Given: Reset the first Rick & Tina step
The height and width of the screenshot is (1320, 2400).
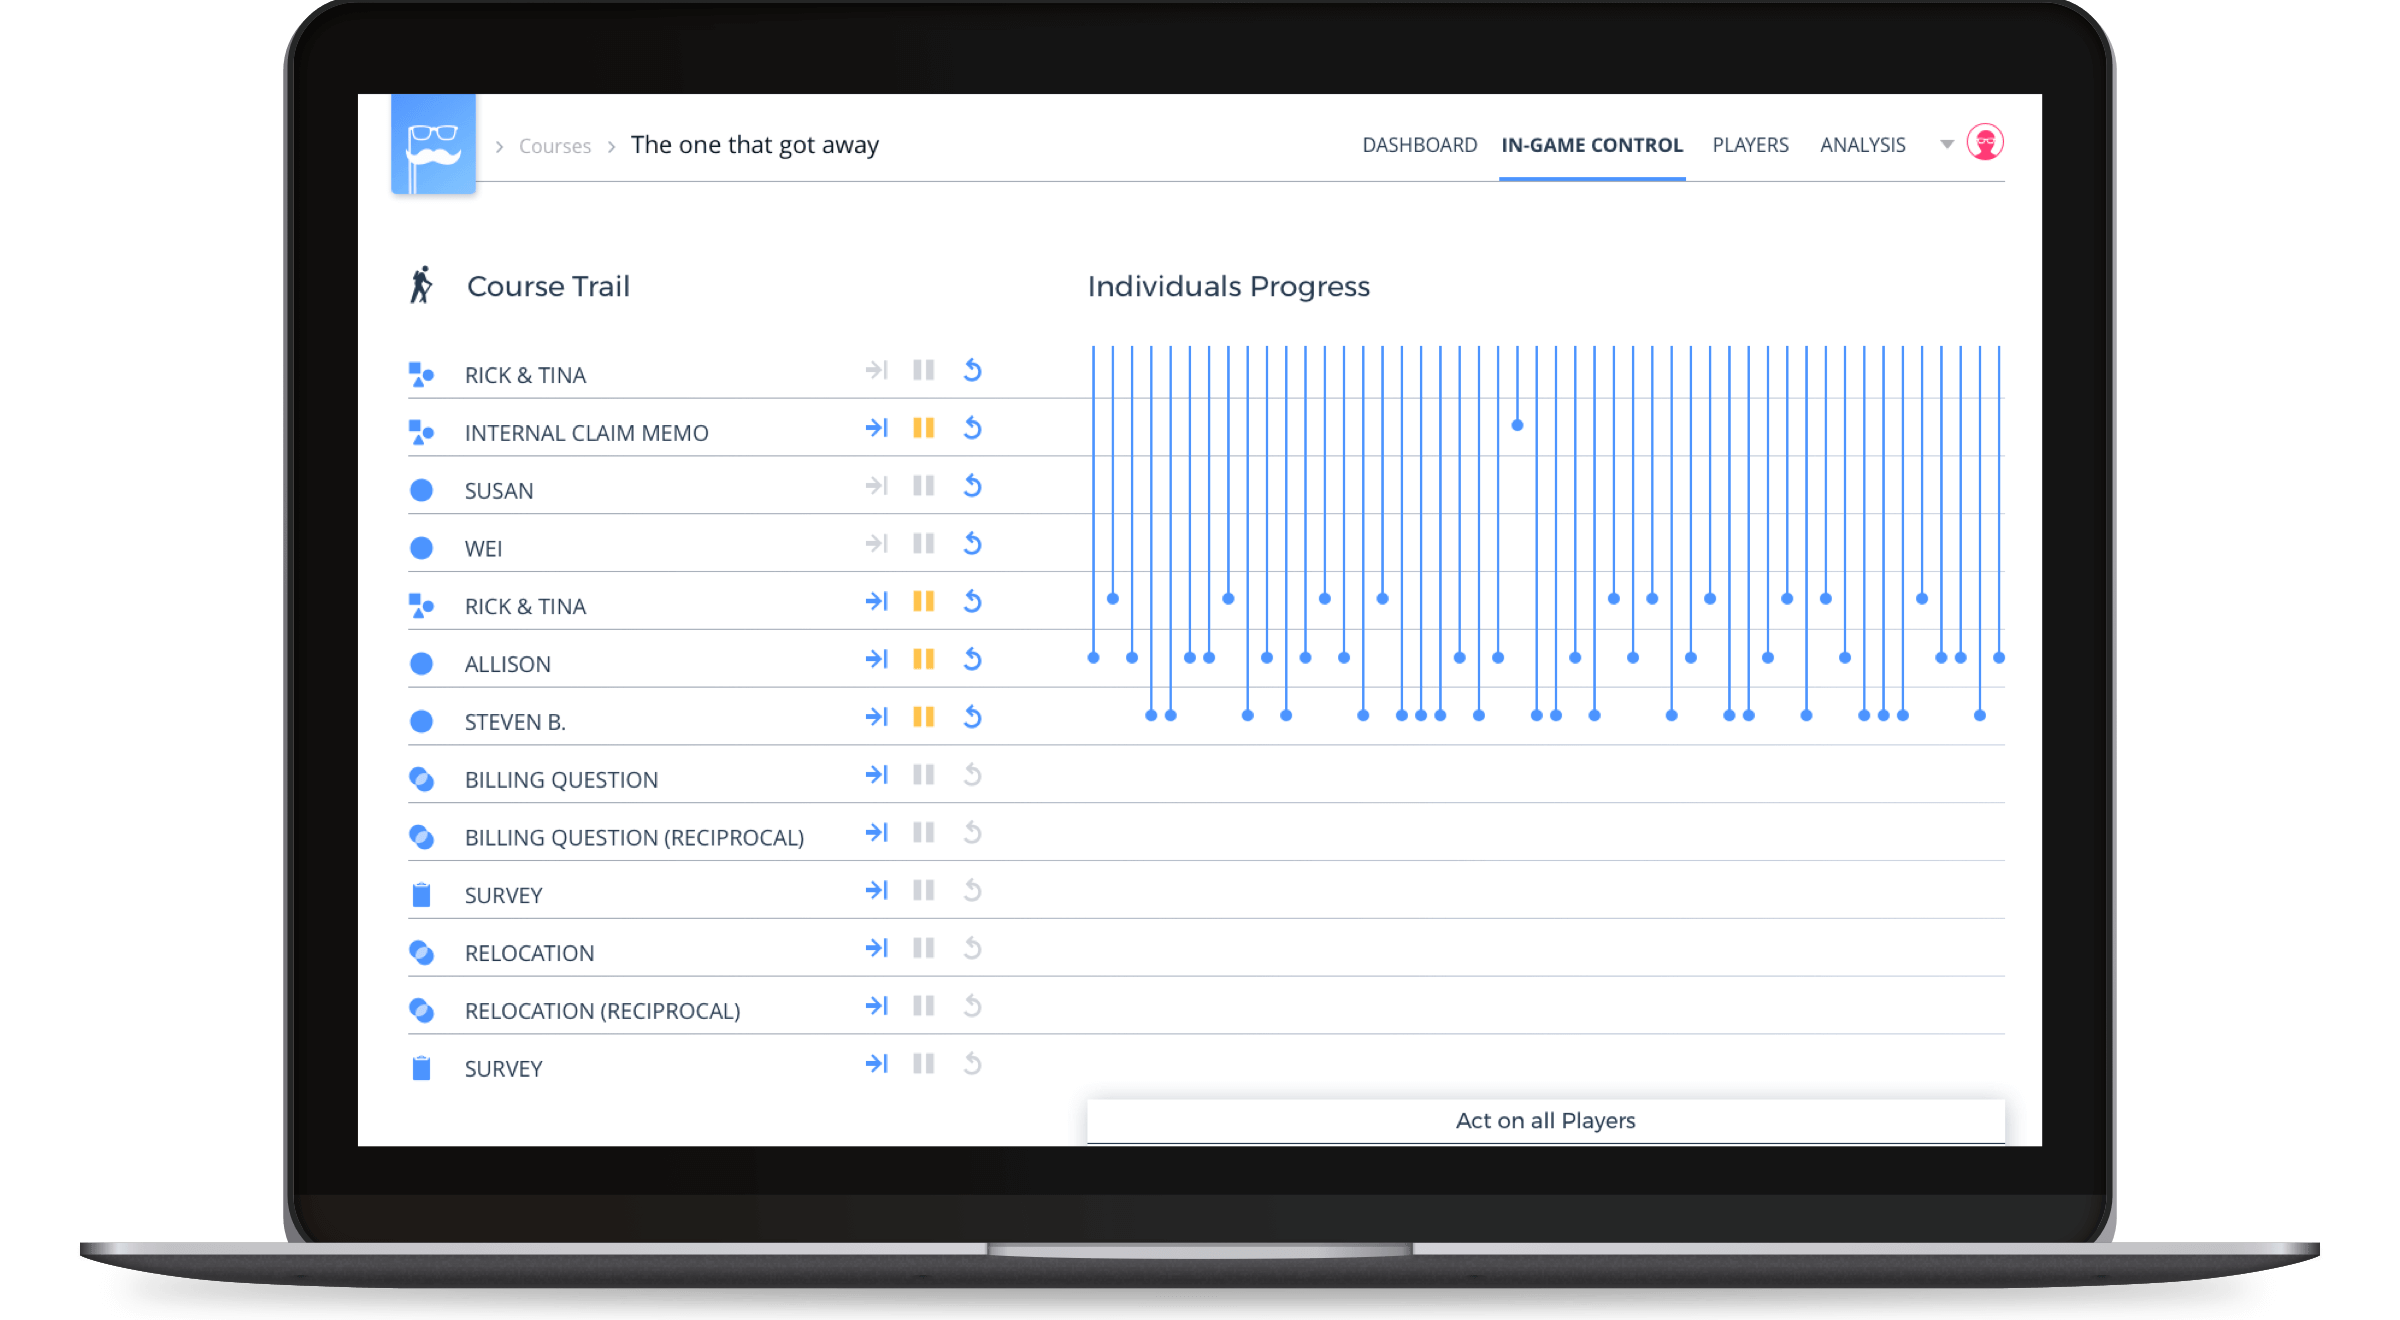Looking at the screenshot, I should pyautogui.click(x=972, y=370).
